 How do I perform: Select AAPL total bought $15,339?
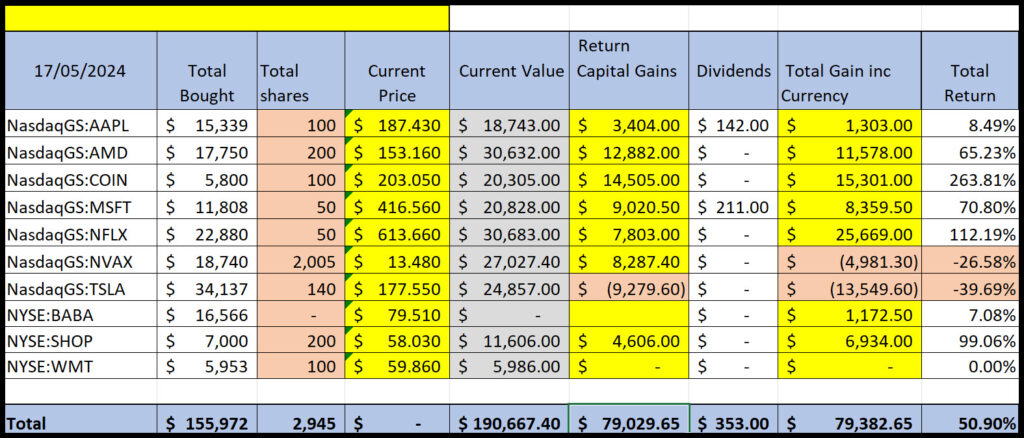pyautogui.click(x=207, y=123)
